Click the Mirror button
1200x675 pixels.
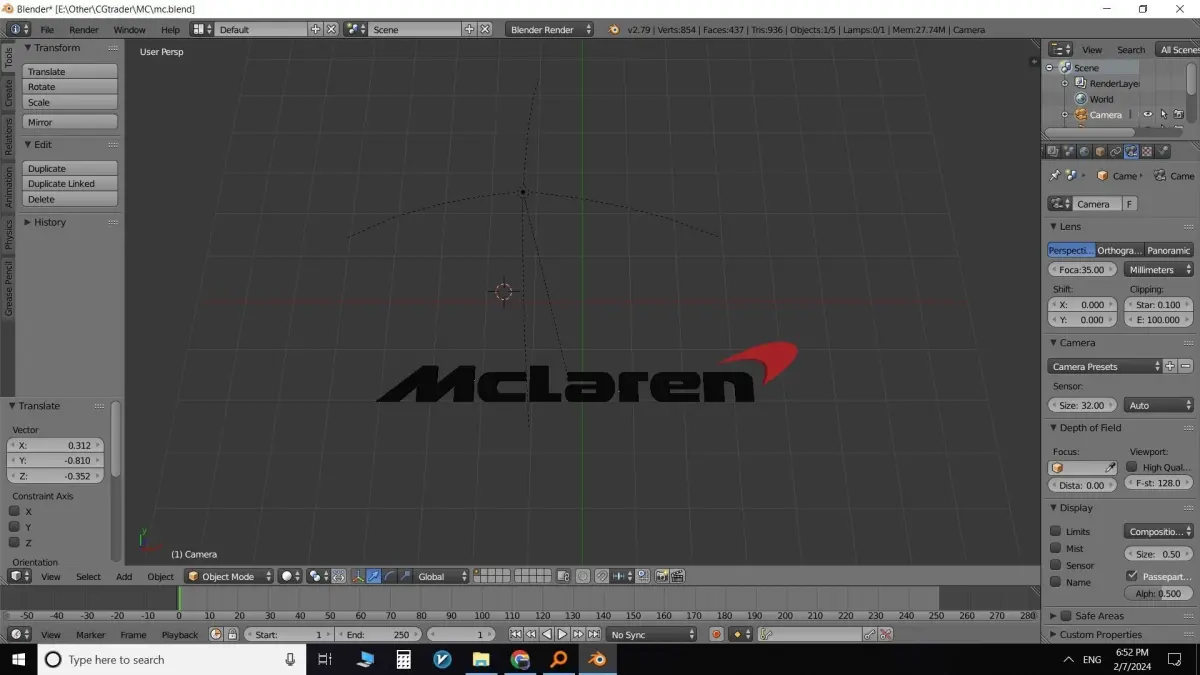(x=70, y=122)
